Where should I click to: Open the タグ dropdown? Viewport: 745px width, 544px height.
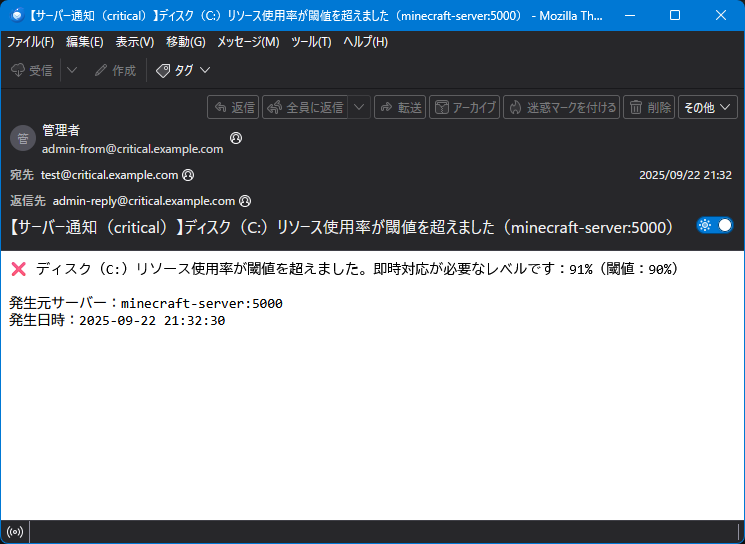tap(183, 70)
